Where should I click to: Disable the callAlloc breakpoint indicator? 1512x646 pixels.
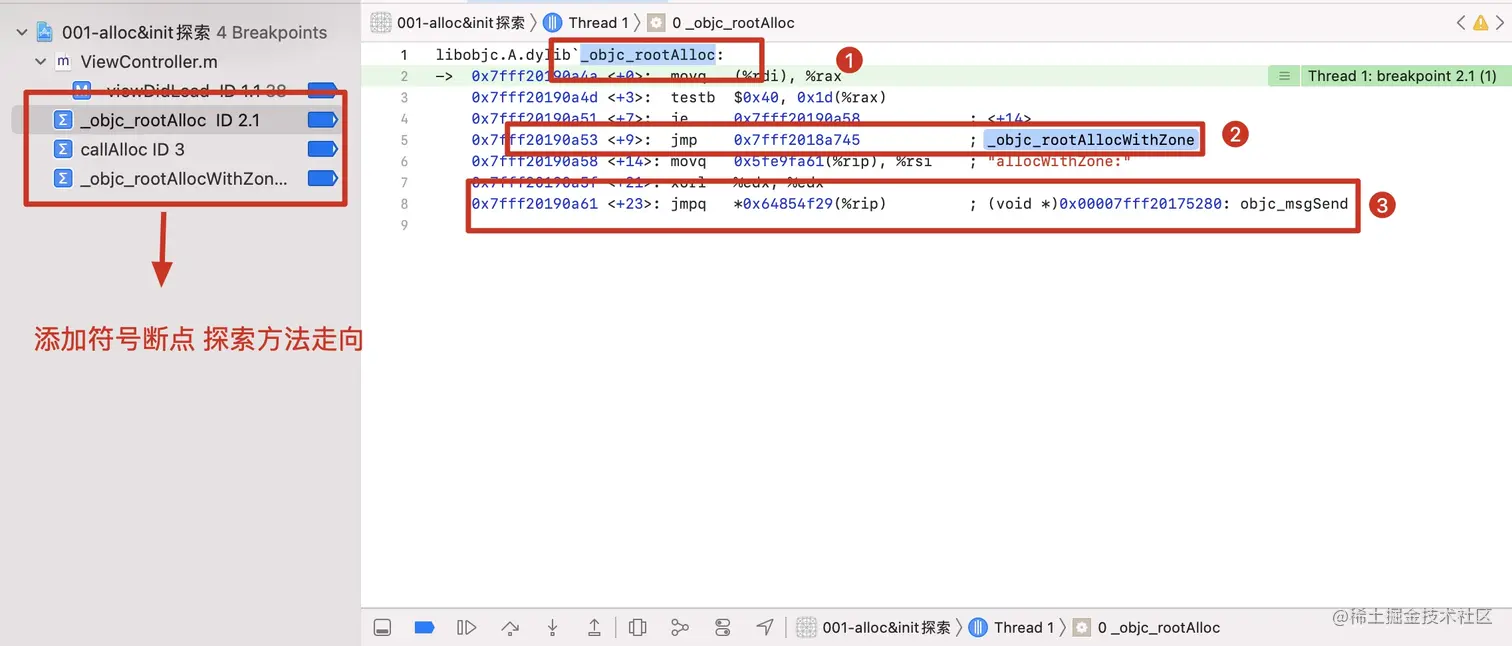[x=322, y=149]
